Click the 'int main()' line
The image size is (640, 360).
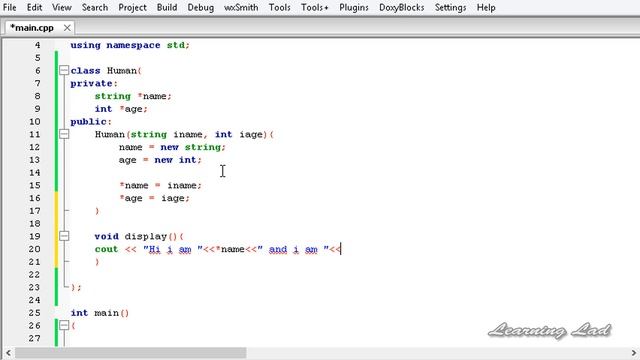coord(100,313)
